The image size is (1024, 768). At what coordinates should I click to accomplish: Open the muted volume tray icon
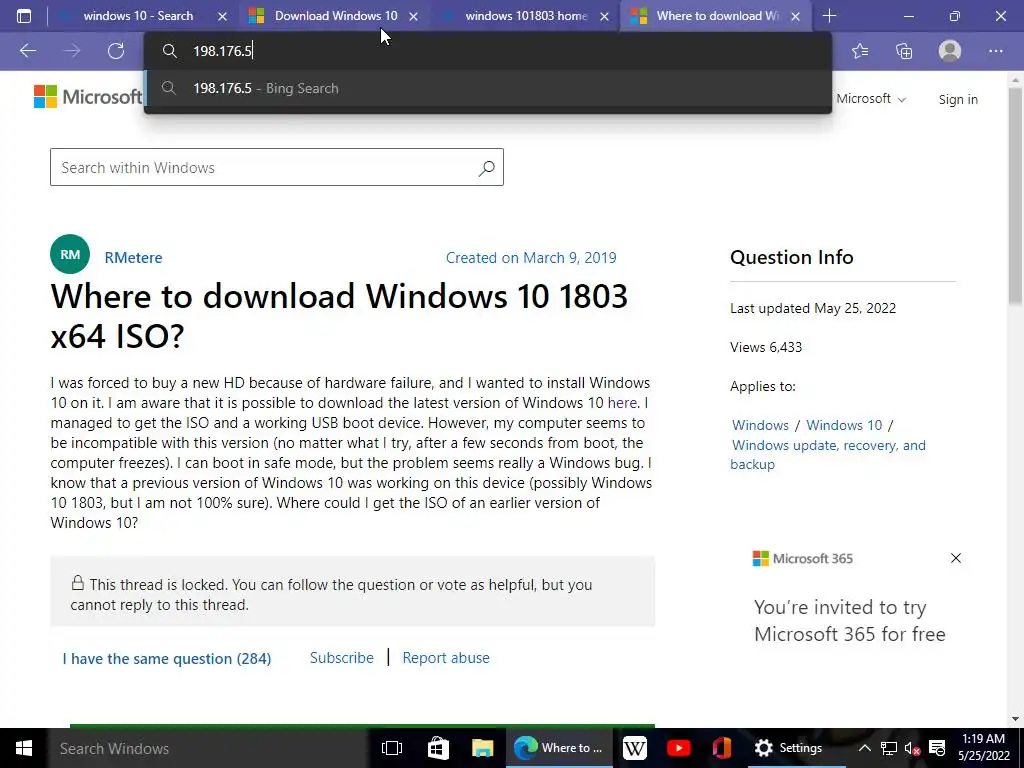coord(912,748)
